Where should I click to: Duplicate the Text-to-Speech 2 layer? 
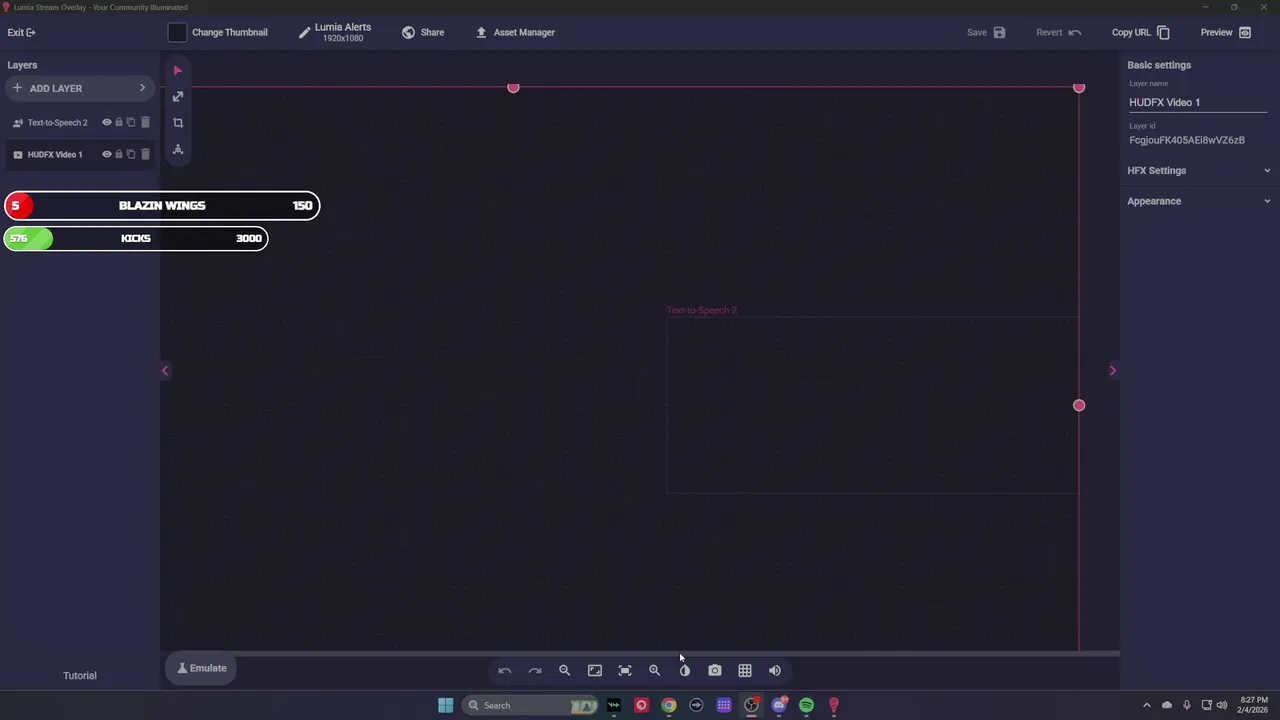point(131,123)
